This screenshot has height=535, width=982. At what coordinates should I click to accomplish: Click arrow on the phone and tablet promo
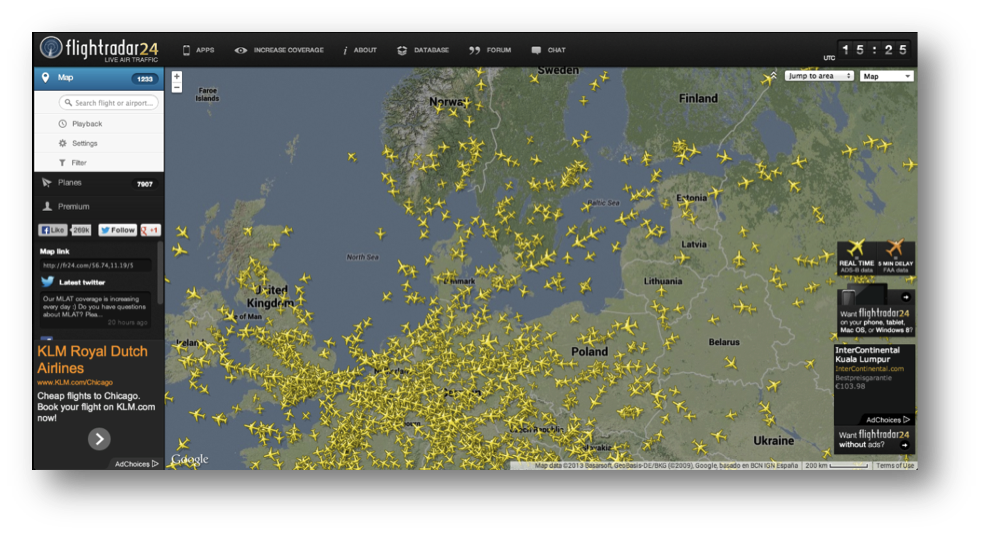906,297
